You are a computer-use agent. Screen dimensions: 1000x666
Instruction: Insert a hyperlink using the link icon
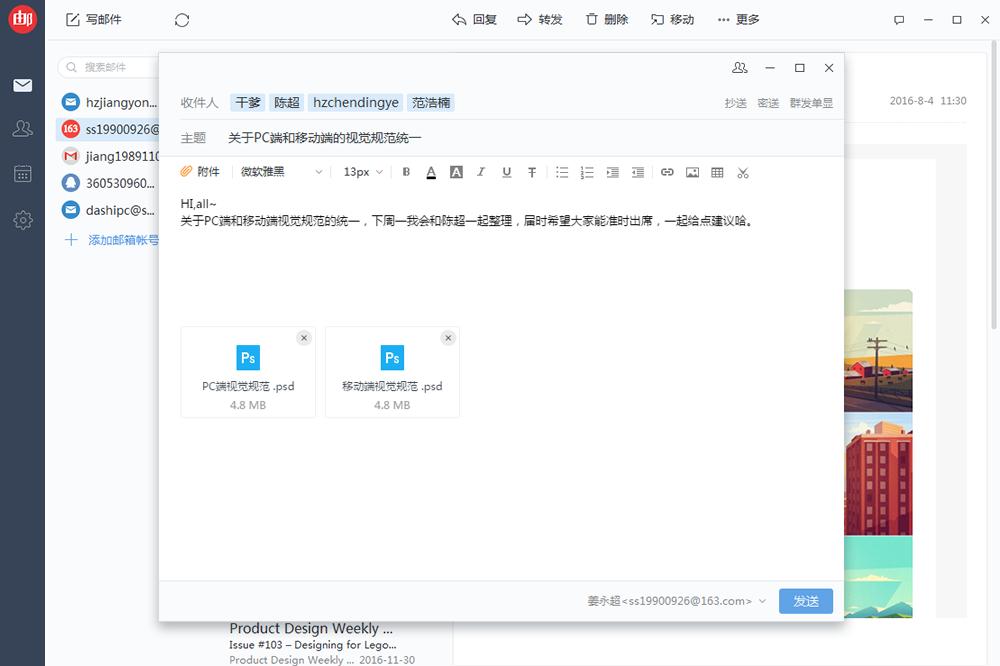(x=667, y=172)
